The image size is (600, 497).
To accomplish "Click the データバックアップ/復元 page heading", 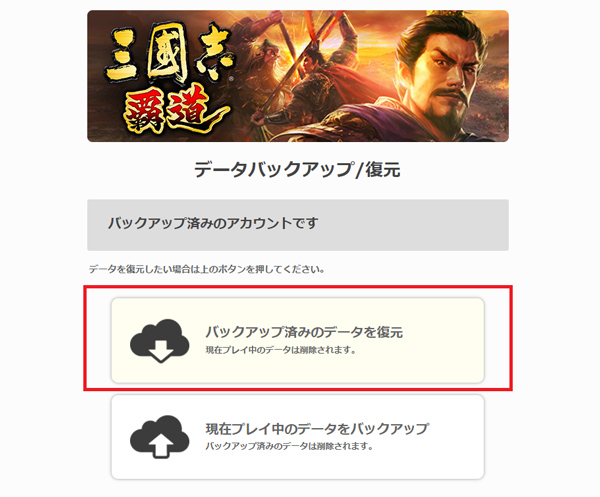I will [x=297, y=169].
